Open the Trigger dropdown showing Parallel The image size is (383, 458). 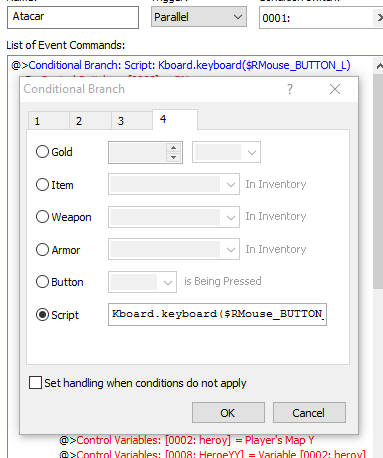pos(199,17)
